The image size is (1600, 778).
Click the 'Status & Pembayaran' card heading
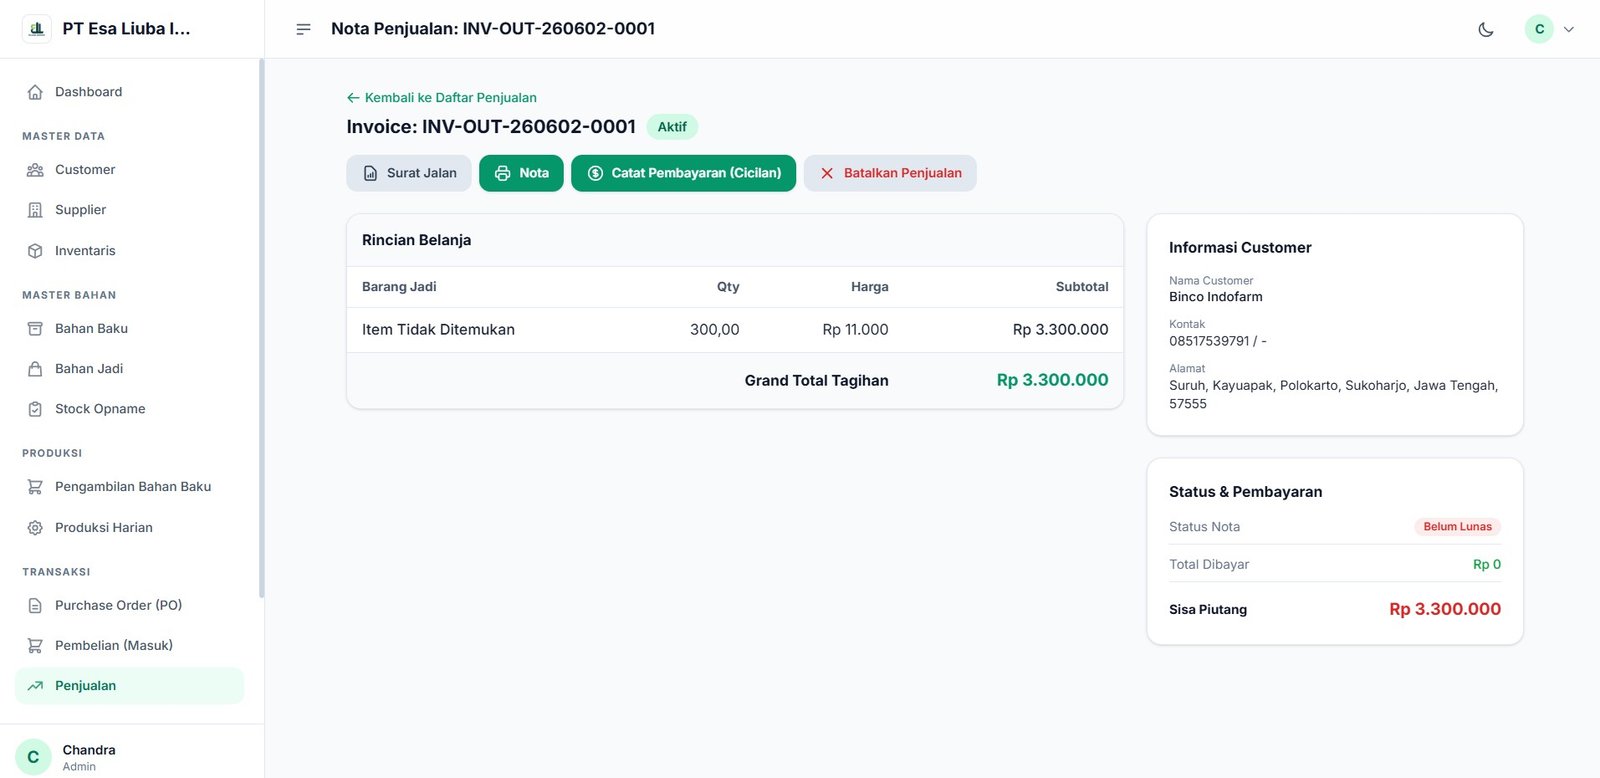[1245, 492]
